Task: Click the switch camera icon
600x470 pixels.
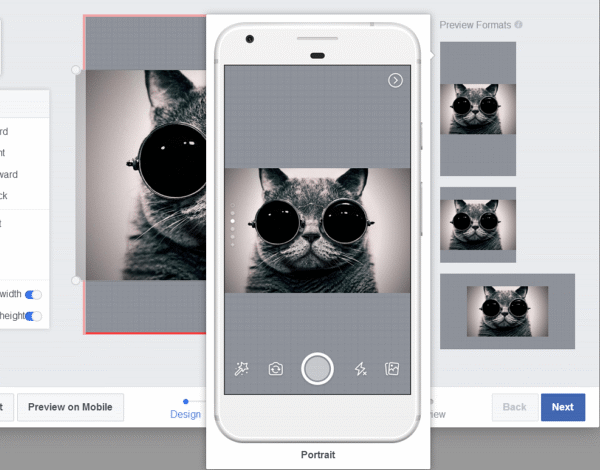Action: tap(275, 369)
